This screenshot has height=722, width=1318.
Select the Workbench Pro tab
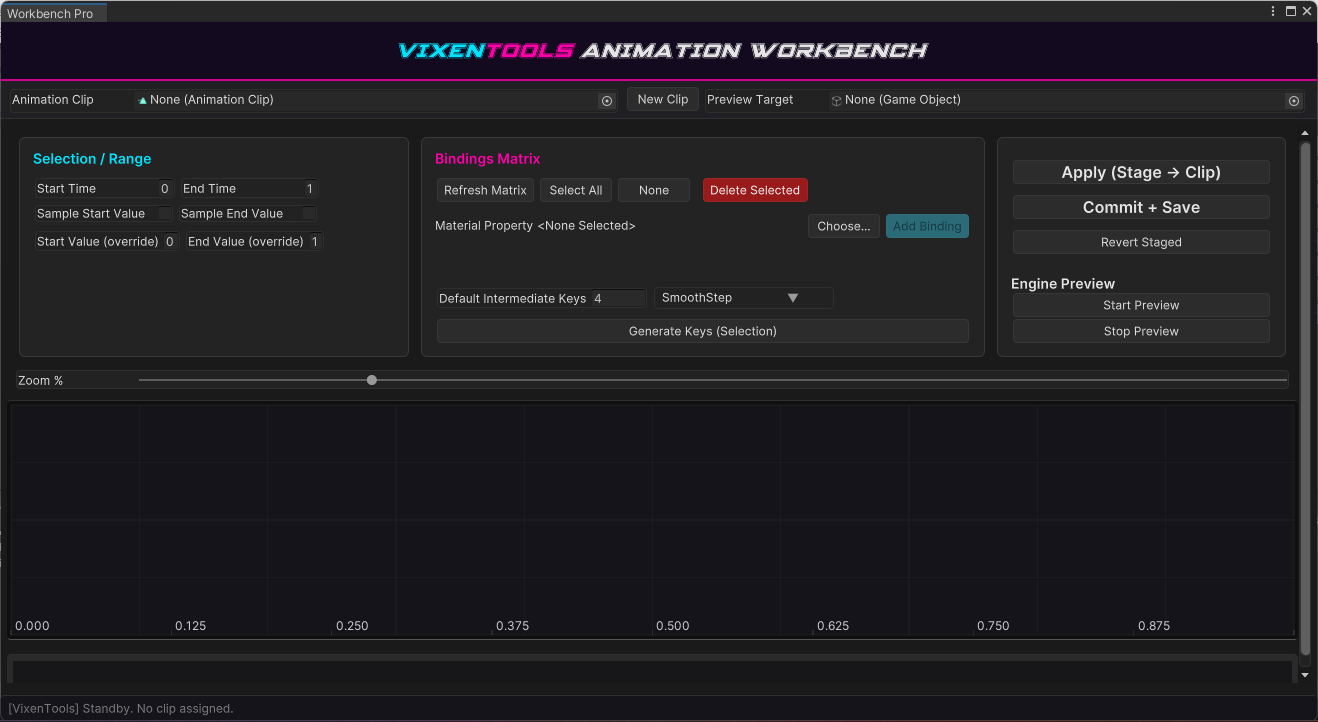point(53,13)
